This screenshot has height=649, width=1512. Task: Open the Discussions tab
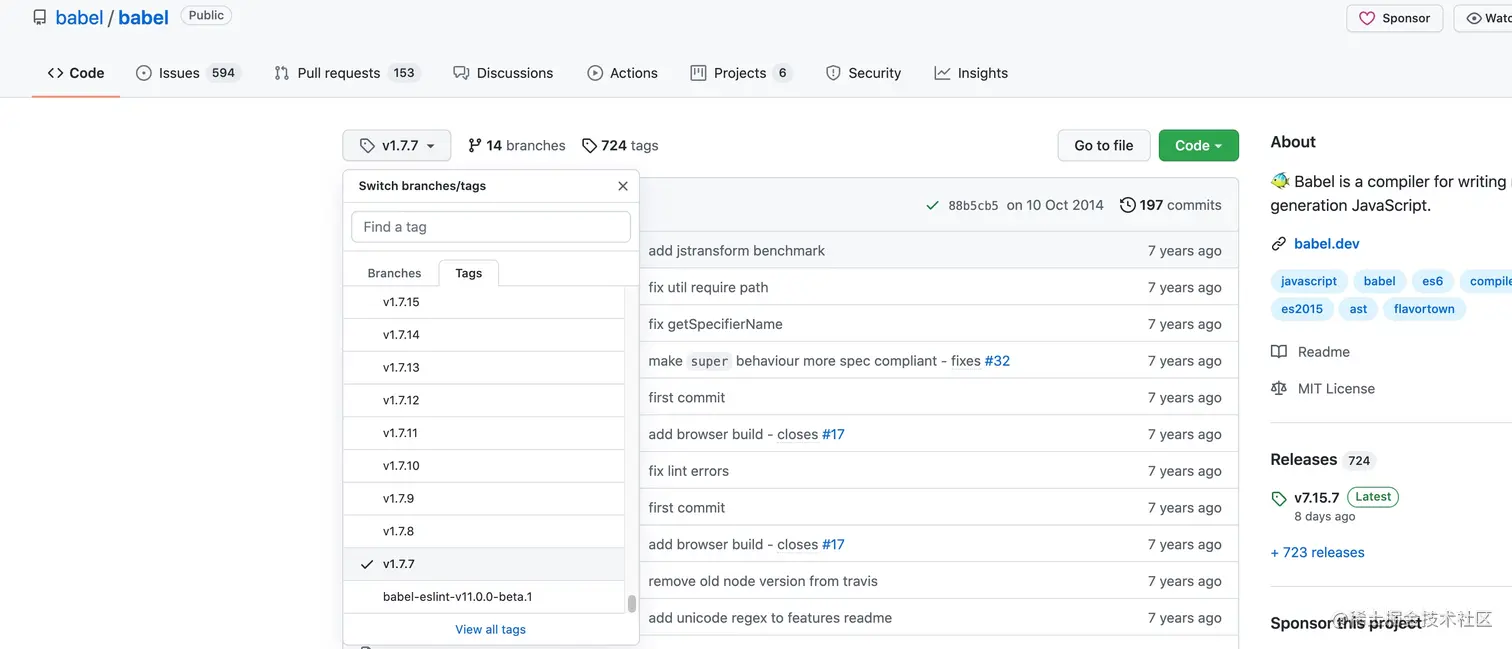(503, 73)
